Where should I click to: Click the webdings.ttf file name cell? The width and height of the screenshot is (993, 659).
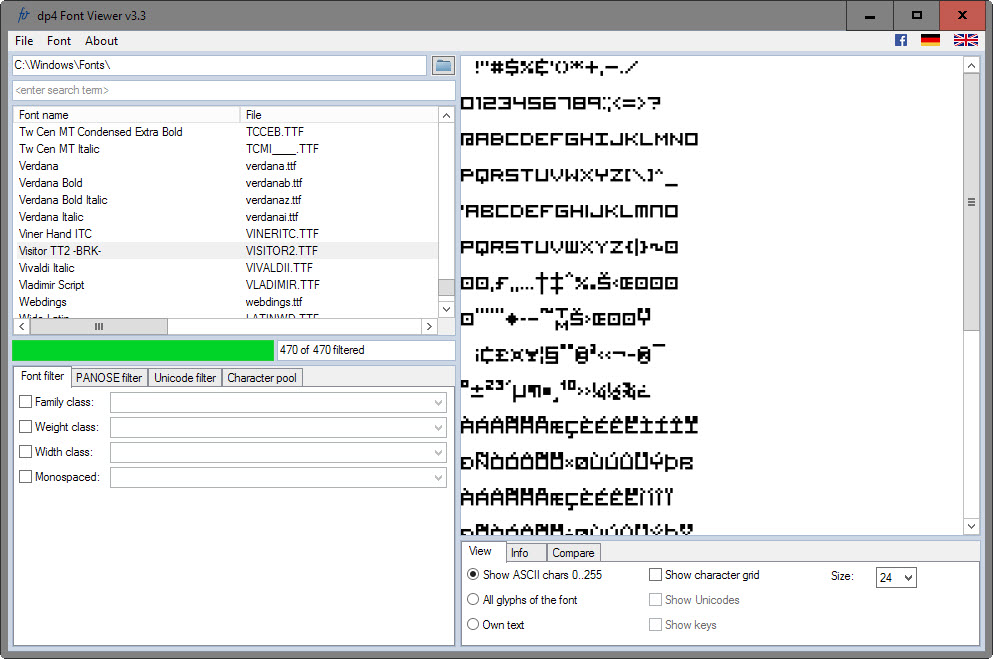[x=274, y=302]
